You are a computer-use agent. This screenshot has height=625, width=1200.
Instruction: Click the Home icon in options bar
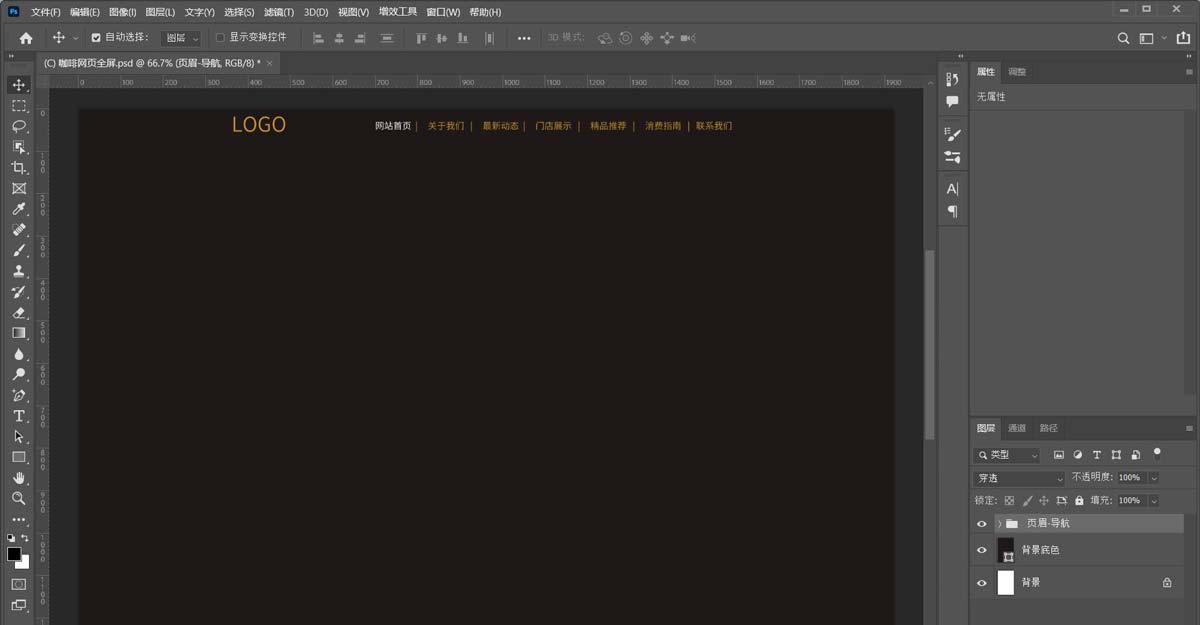pyautogui.click(x=26, y=38)
